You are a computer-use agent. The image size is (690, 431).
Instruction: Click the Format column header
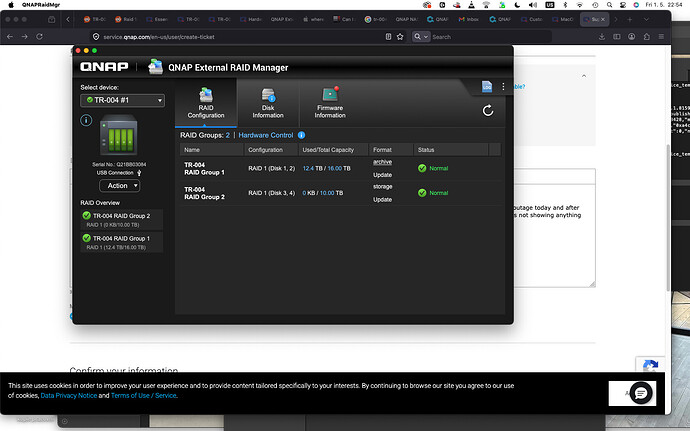(391, 150)
